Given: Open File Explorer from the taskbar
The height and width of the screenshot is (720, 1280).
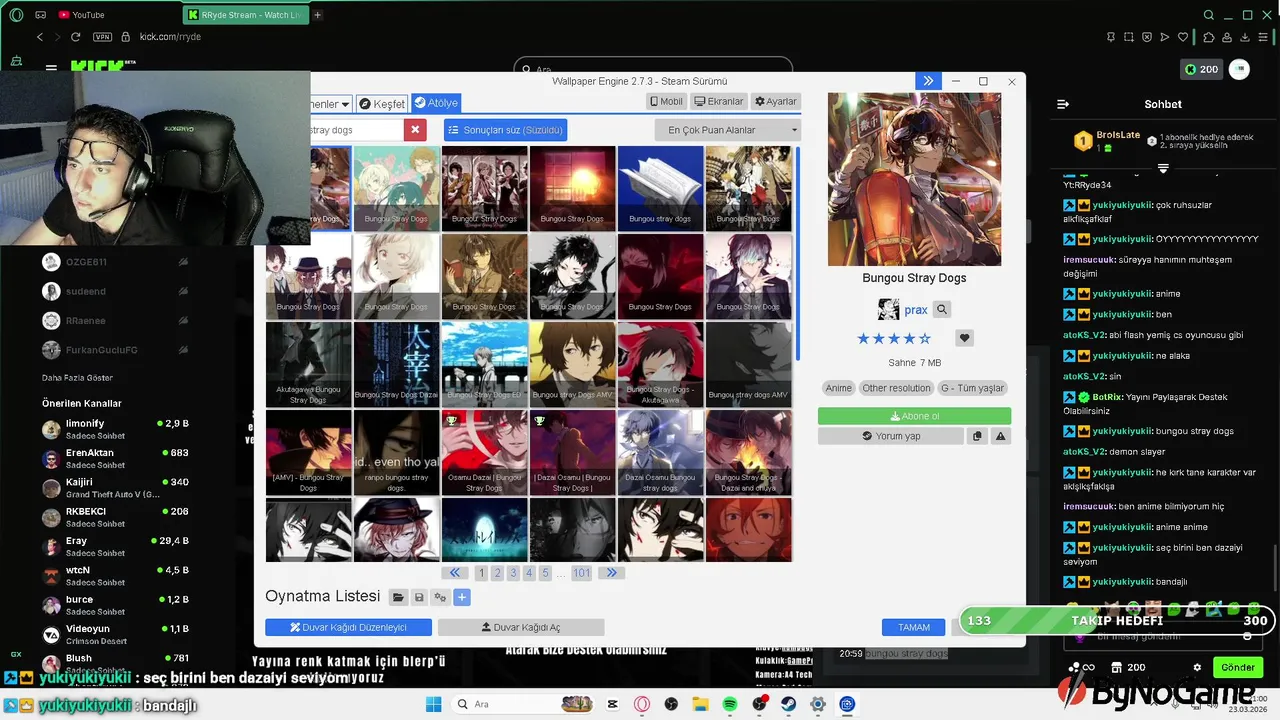Looking at the screenshot, I should coord(701,704).
